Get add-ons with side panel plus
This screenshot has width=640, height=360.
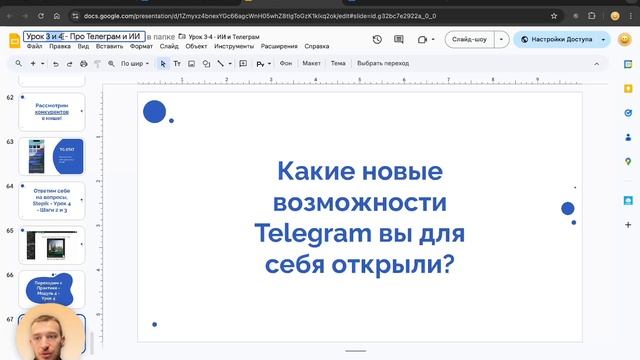pos(628,225)
